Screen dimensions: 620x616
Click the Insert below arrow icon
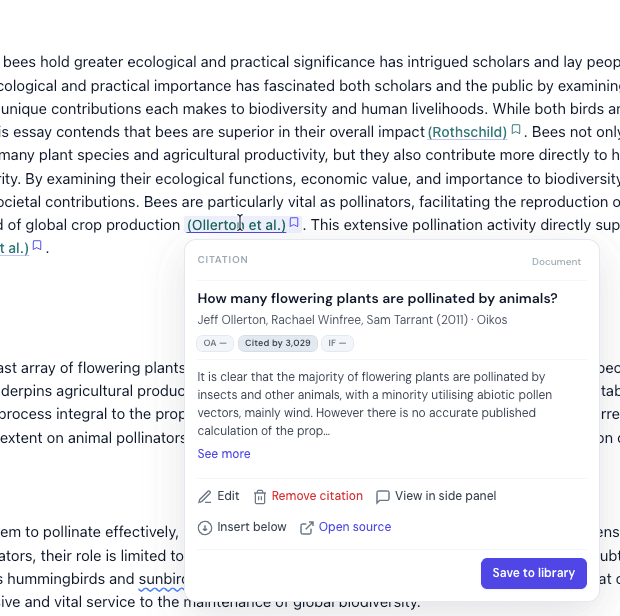205,528
